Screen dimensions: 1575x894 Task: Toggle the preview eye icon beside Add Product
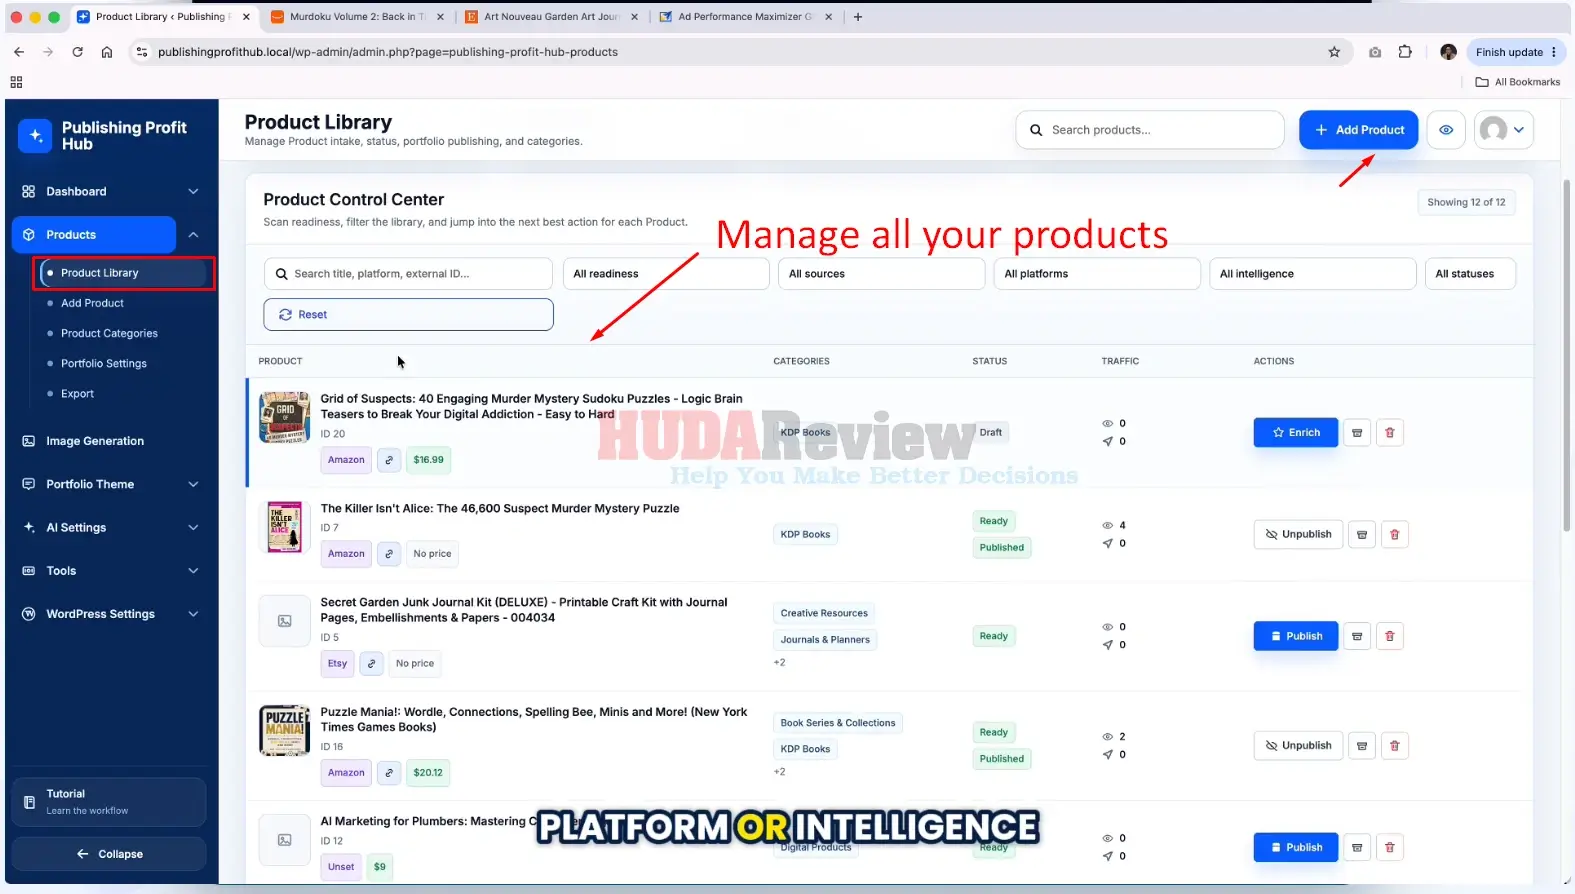pos(1446,130)
